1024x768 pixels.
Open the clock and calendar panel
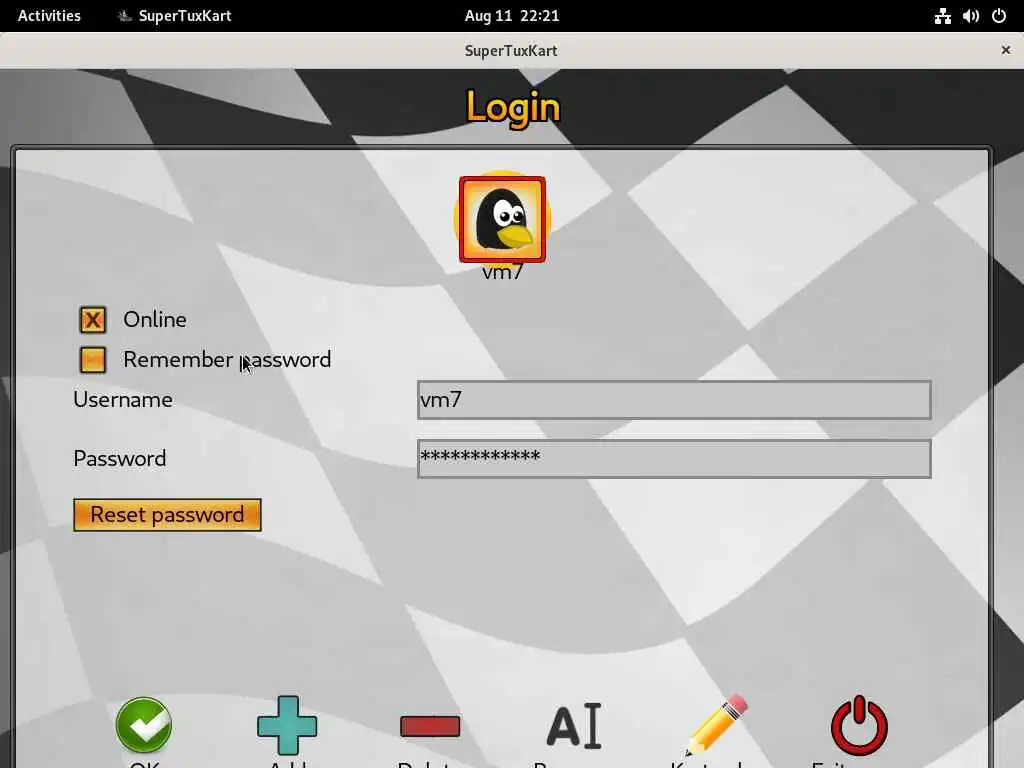[x=512, y=16]
